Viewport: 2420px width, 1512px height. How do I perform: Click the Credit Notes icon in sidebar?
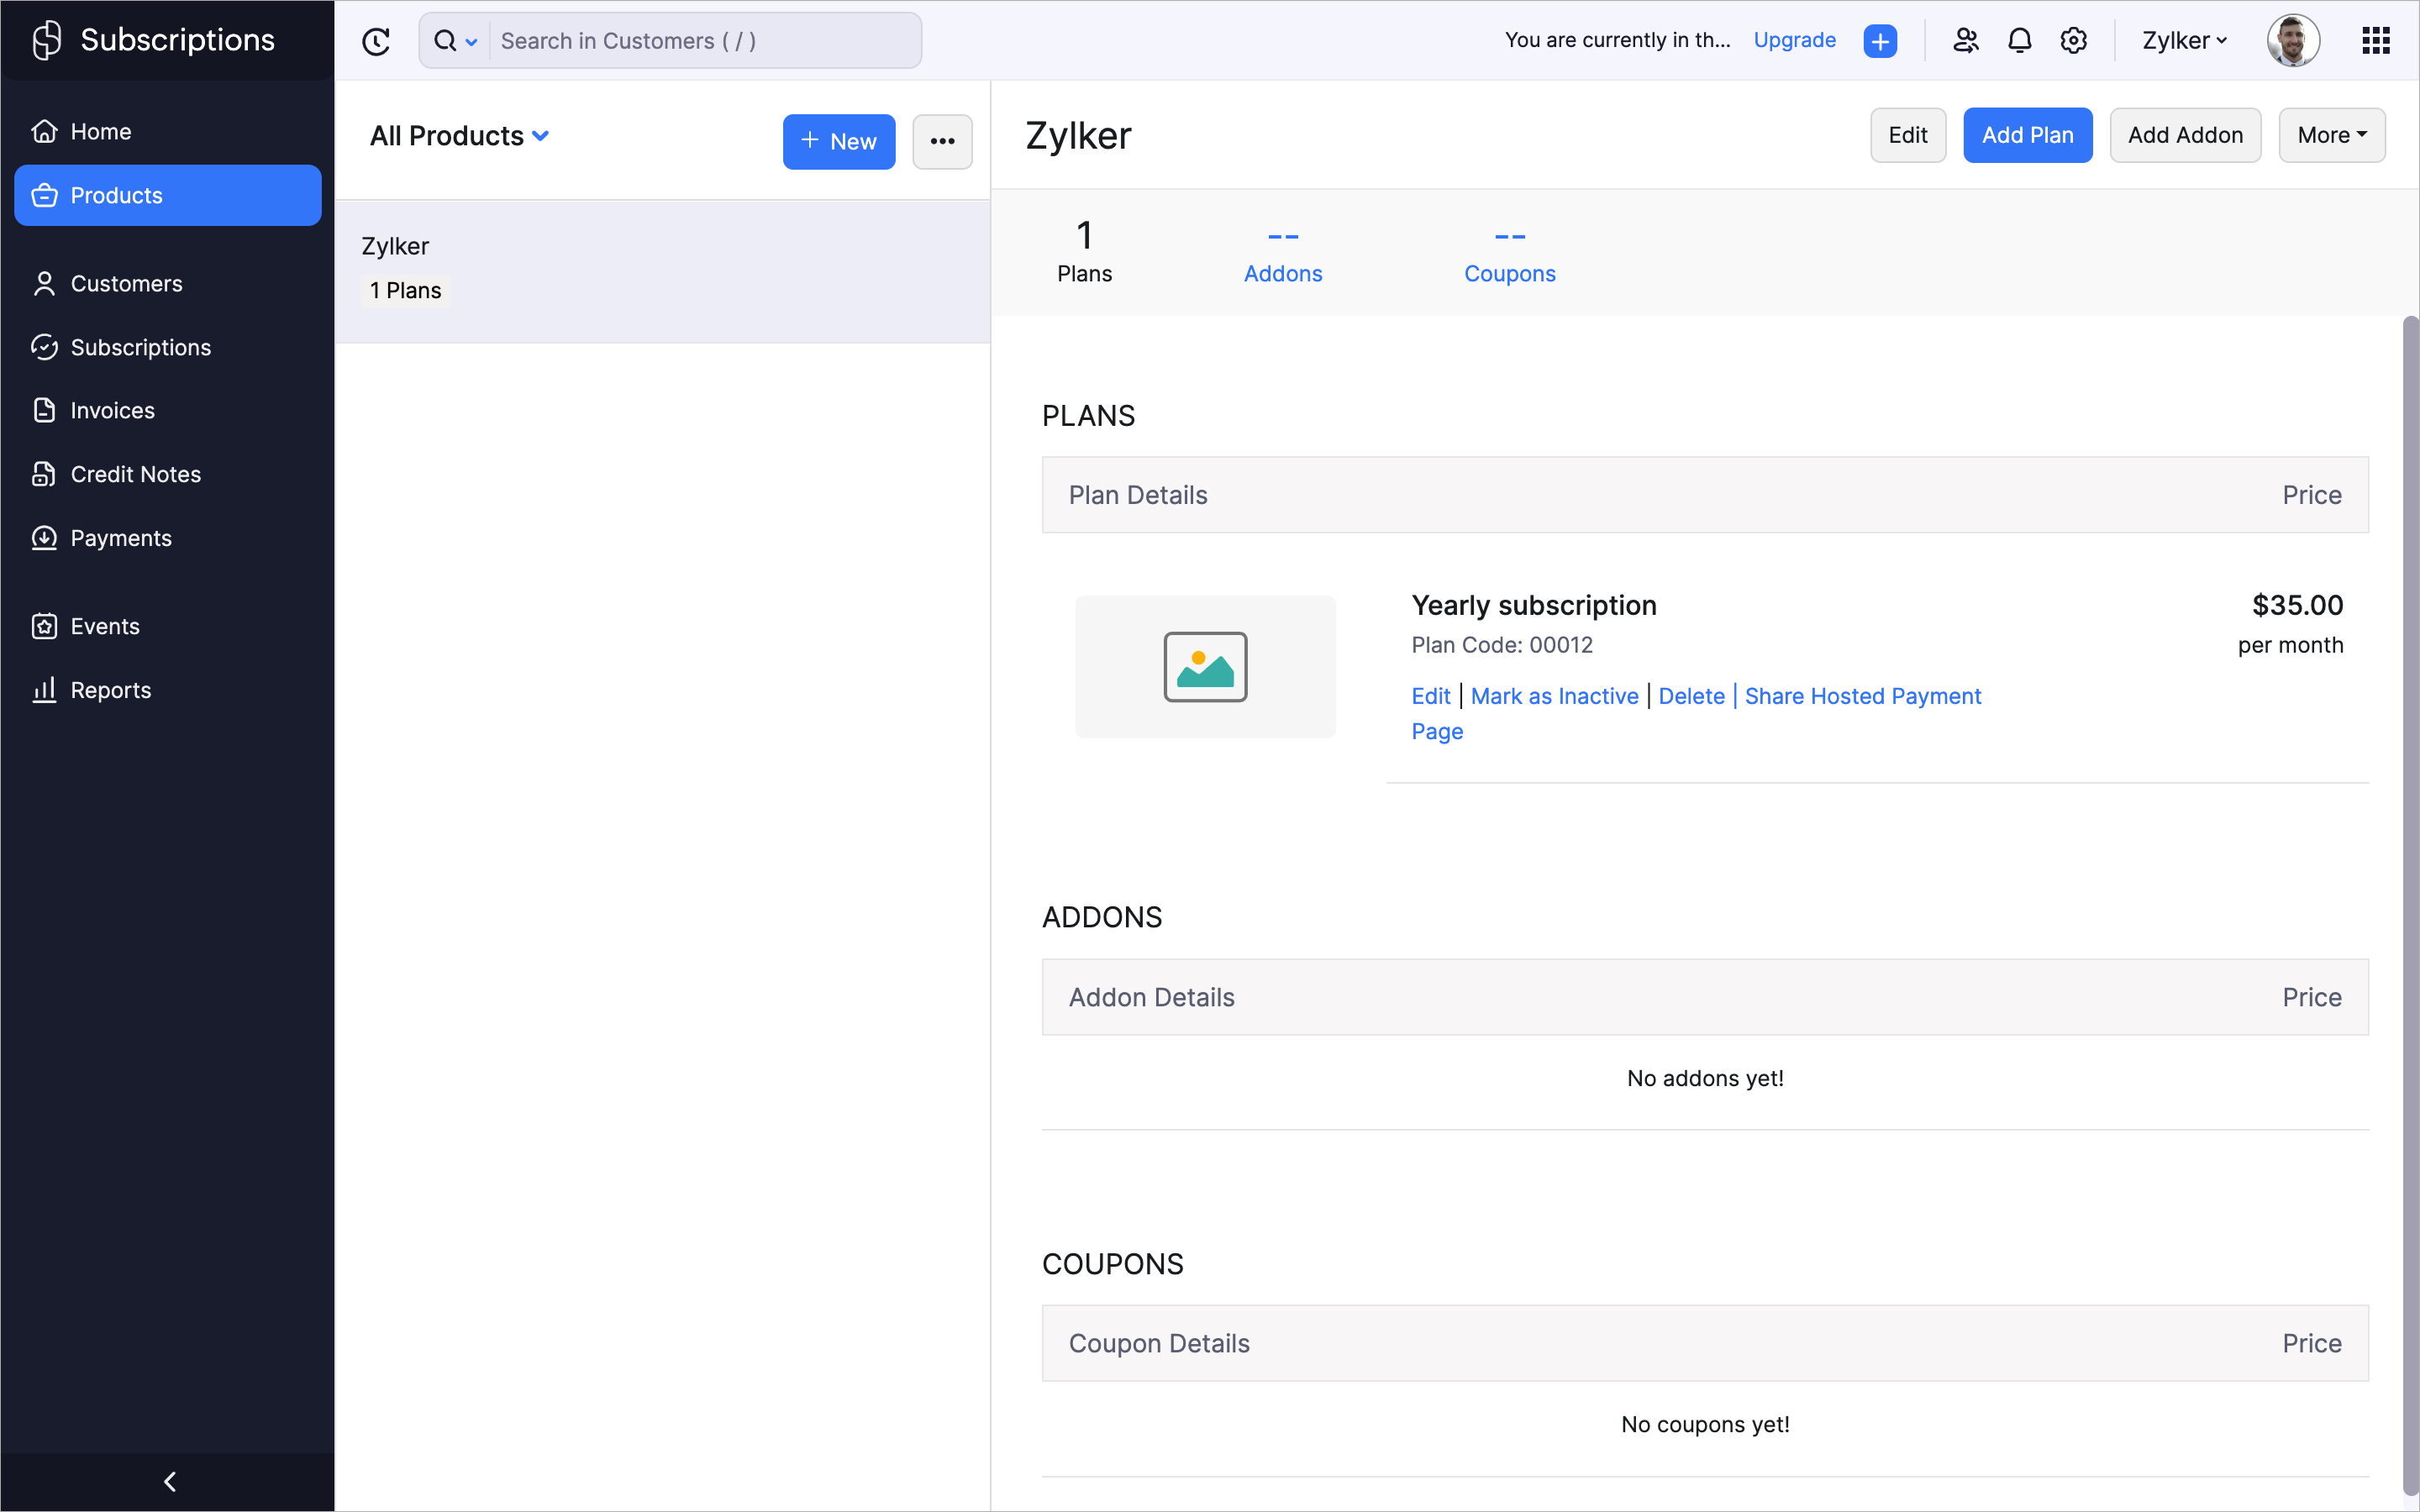pyautogui.click(x=44, y=474)
